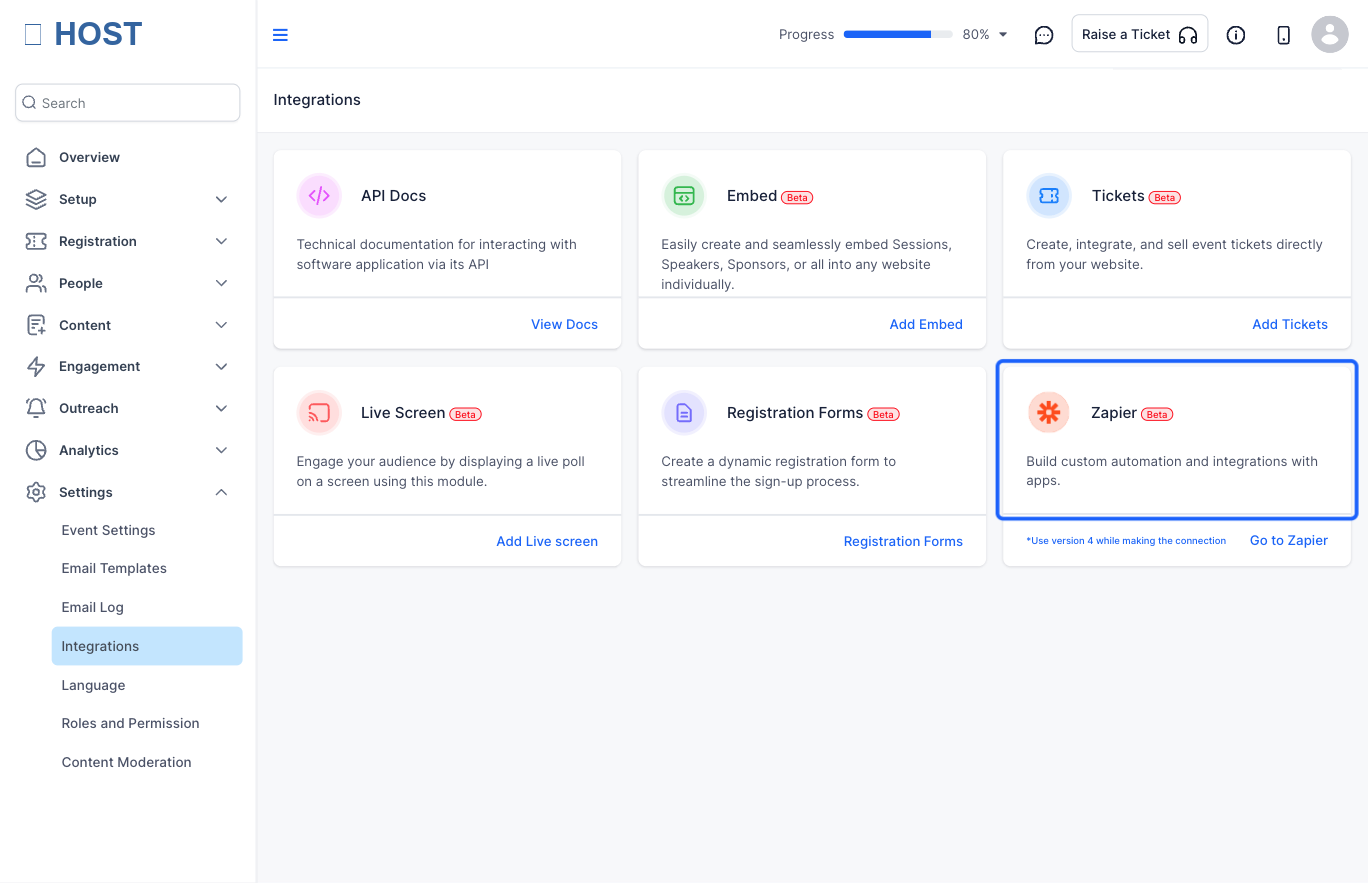Expand the Engagement menu chevron
Viewport: 1368px width, 883px height.
pos(222,366)
